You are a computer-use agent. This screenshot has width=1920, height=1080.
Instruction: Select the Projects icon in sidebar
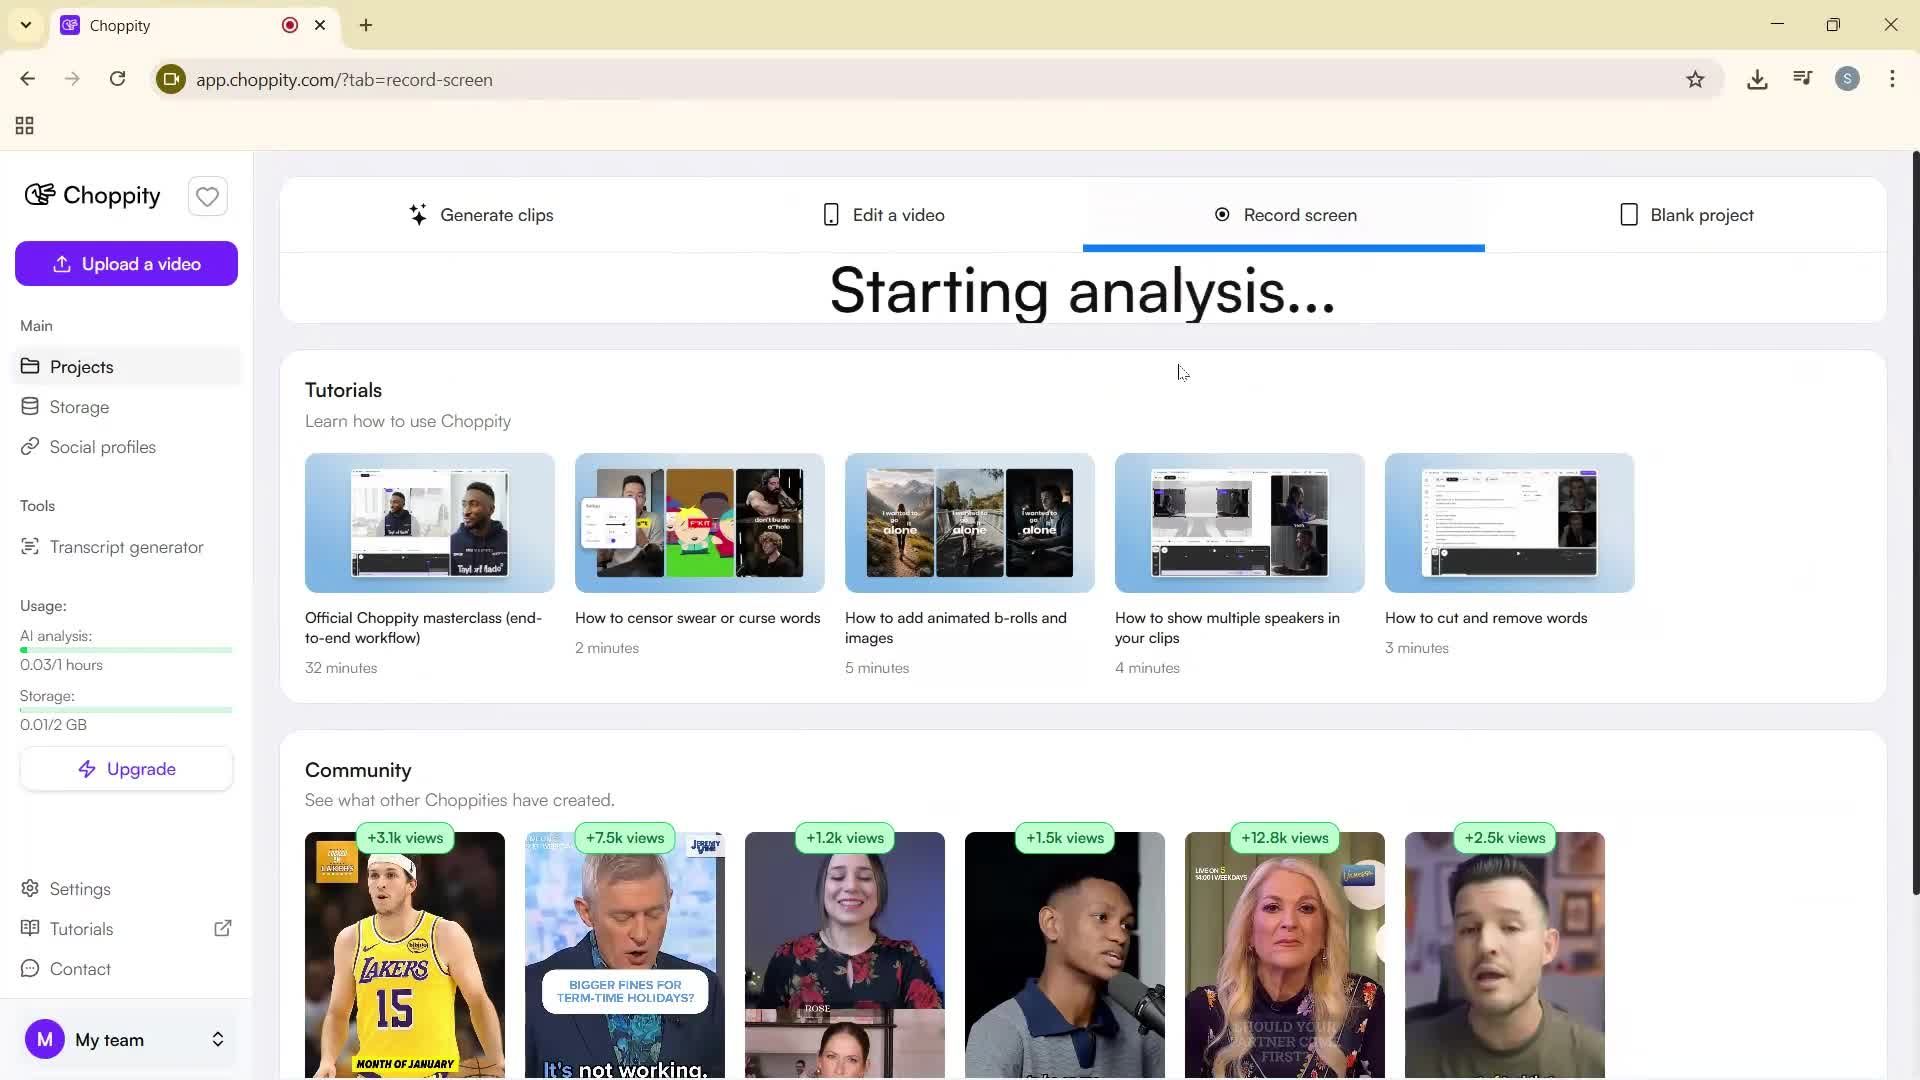click(x=31, y=366)
